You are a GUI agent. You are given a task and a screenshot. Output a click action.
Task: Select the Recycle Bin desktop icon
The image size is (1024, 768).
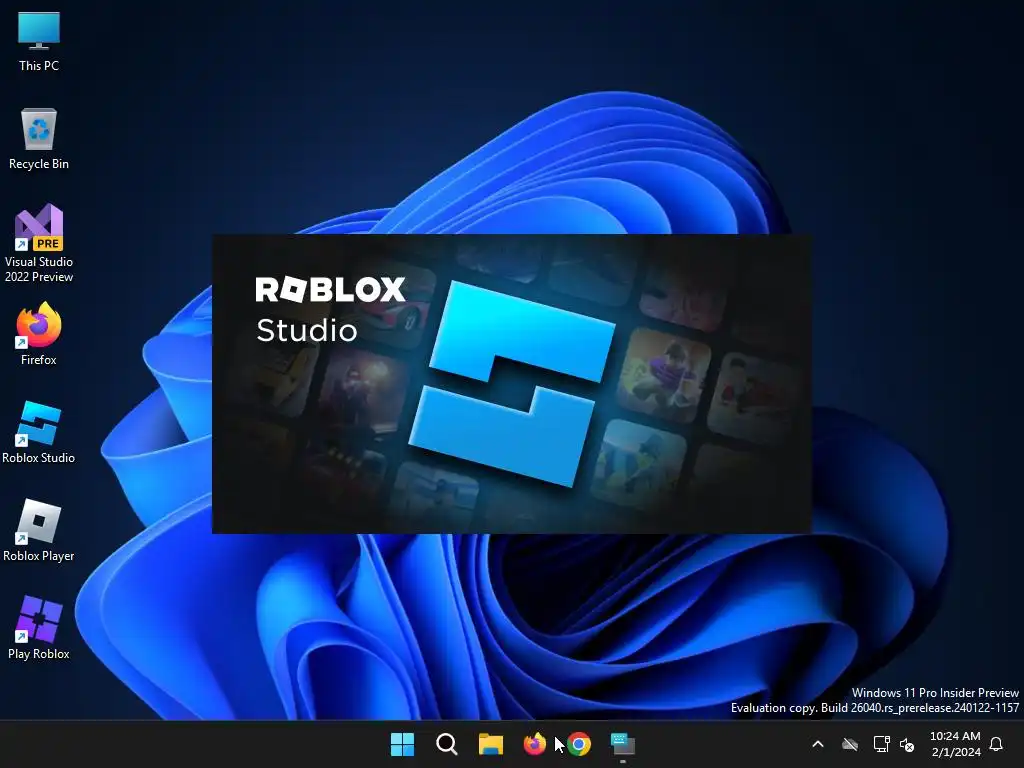(x=39, y=139)
